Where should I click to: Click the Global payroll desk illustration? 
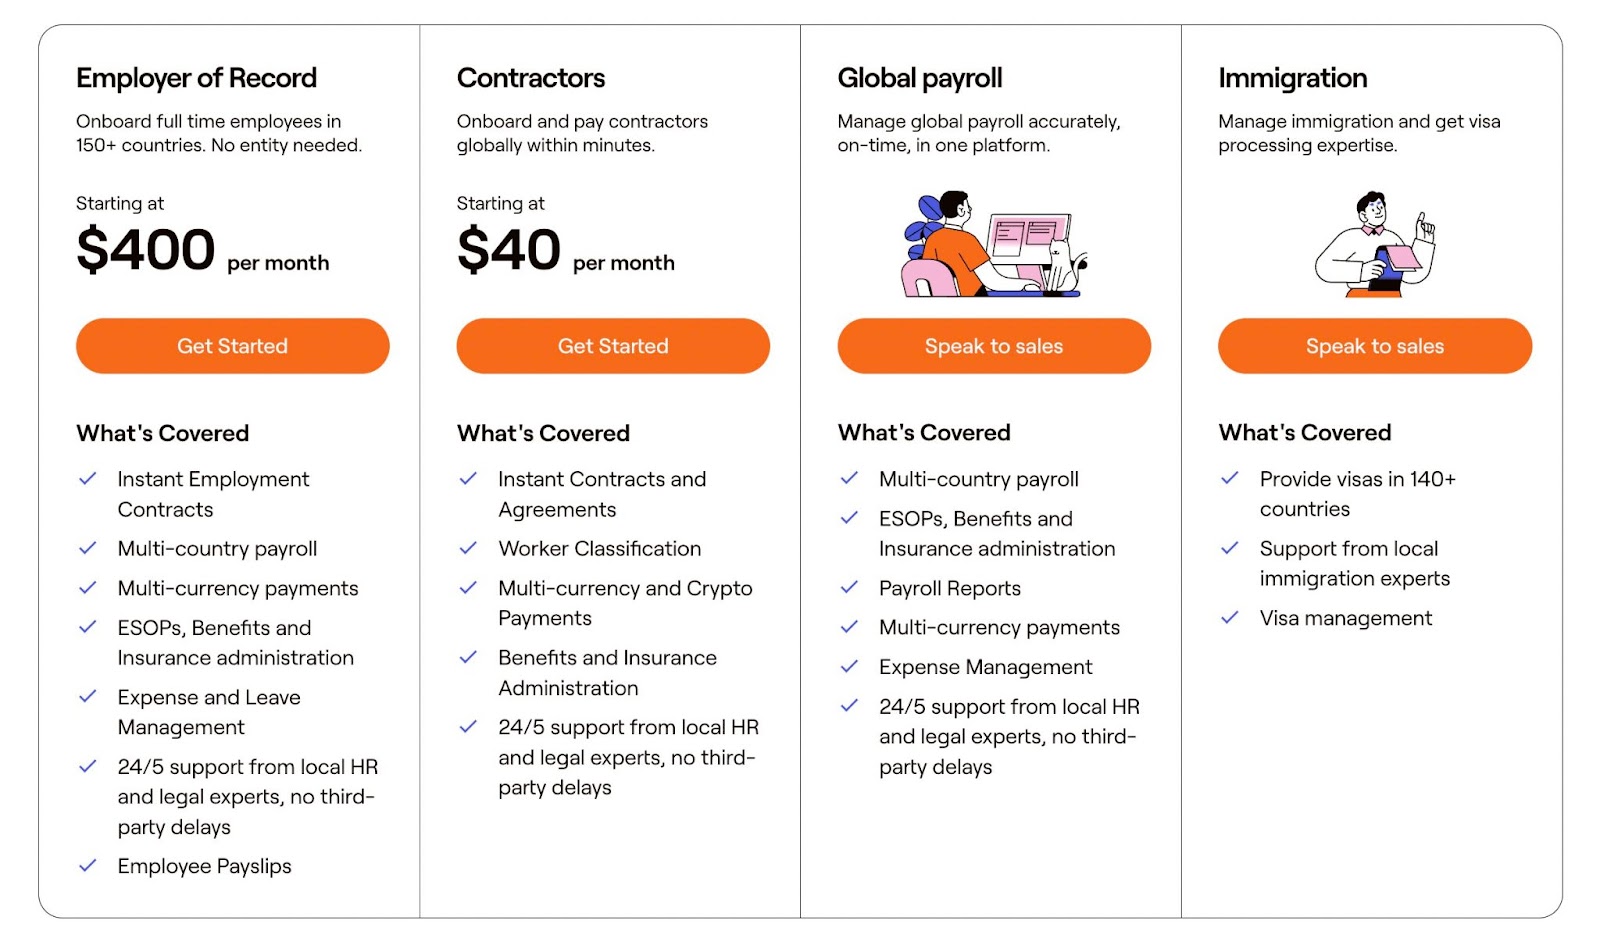tap(994, 244)
